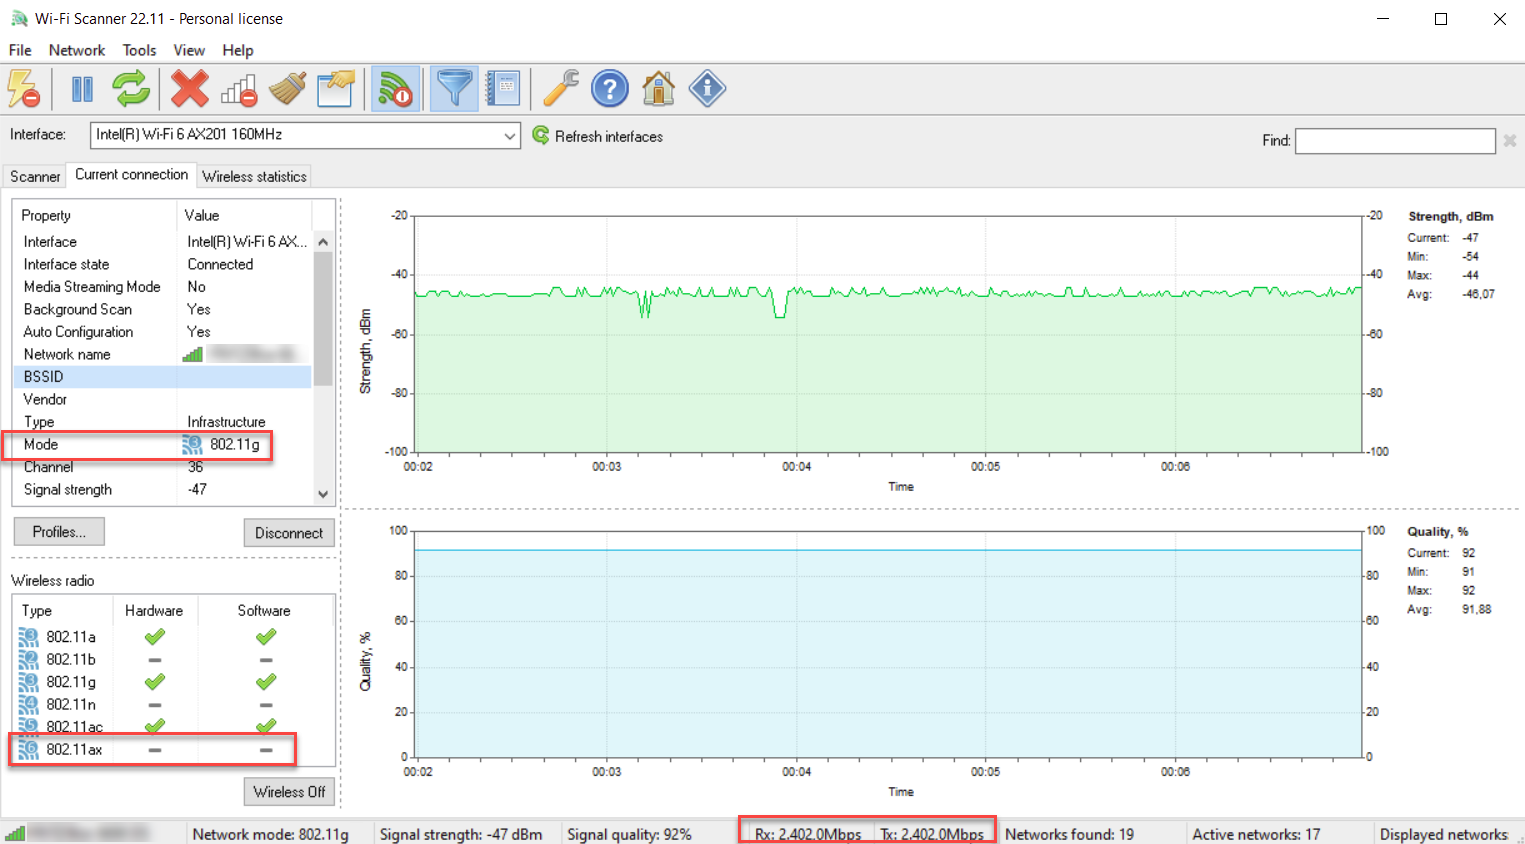Viewport: 1525px width, 844px height.
Task: Open the Tools menu
Action: [x=139, y=50]
